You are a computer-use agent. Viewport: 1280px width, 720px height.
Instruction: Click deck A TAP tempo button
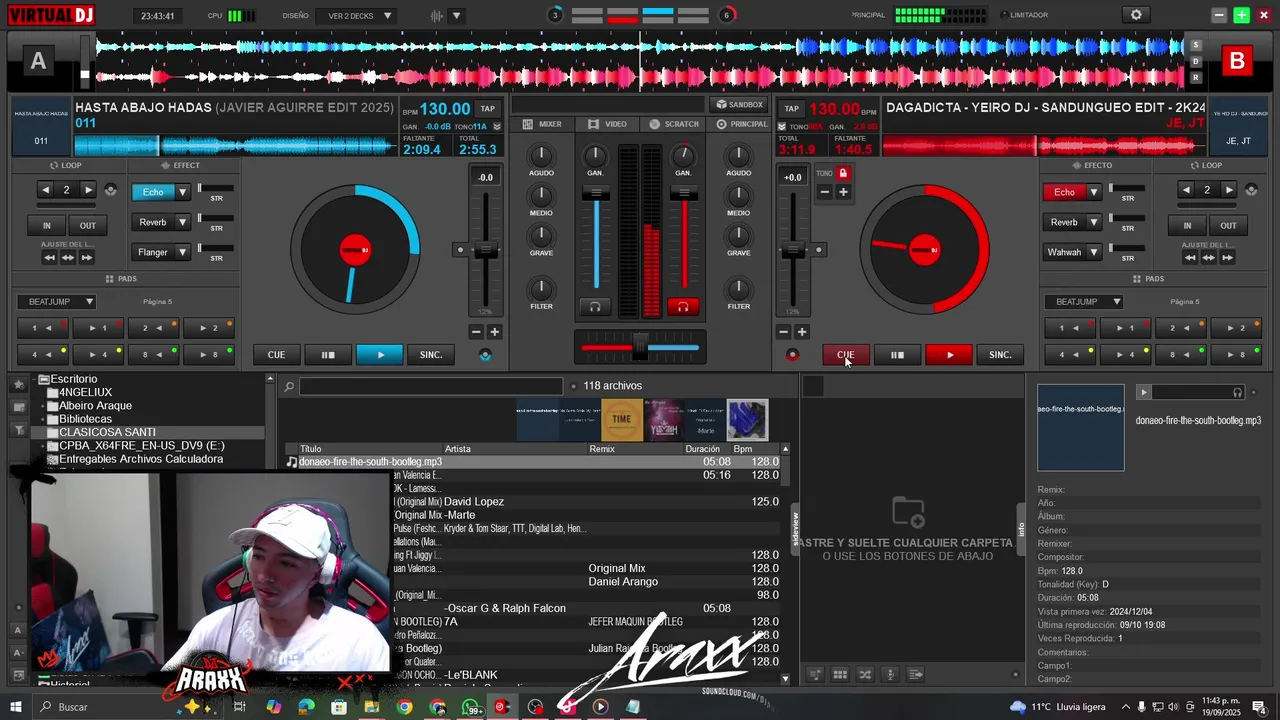tap(487, 108)
